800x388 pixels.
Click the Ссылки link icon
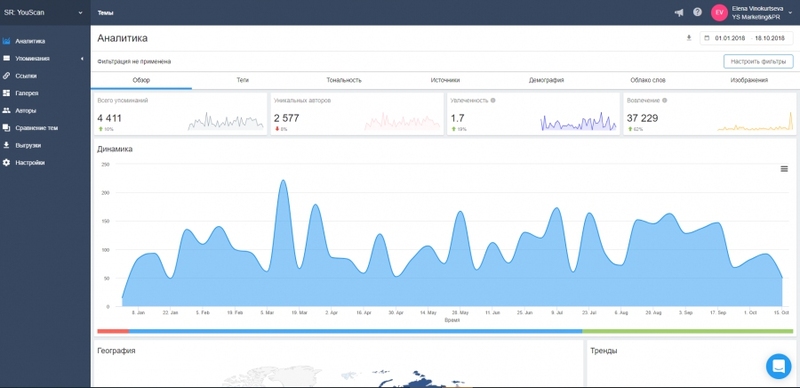click(6, 76)
